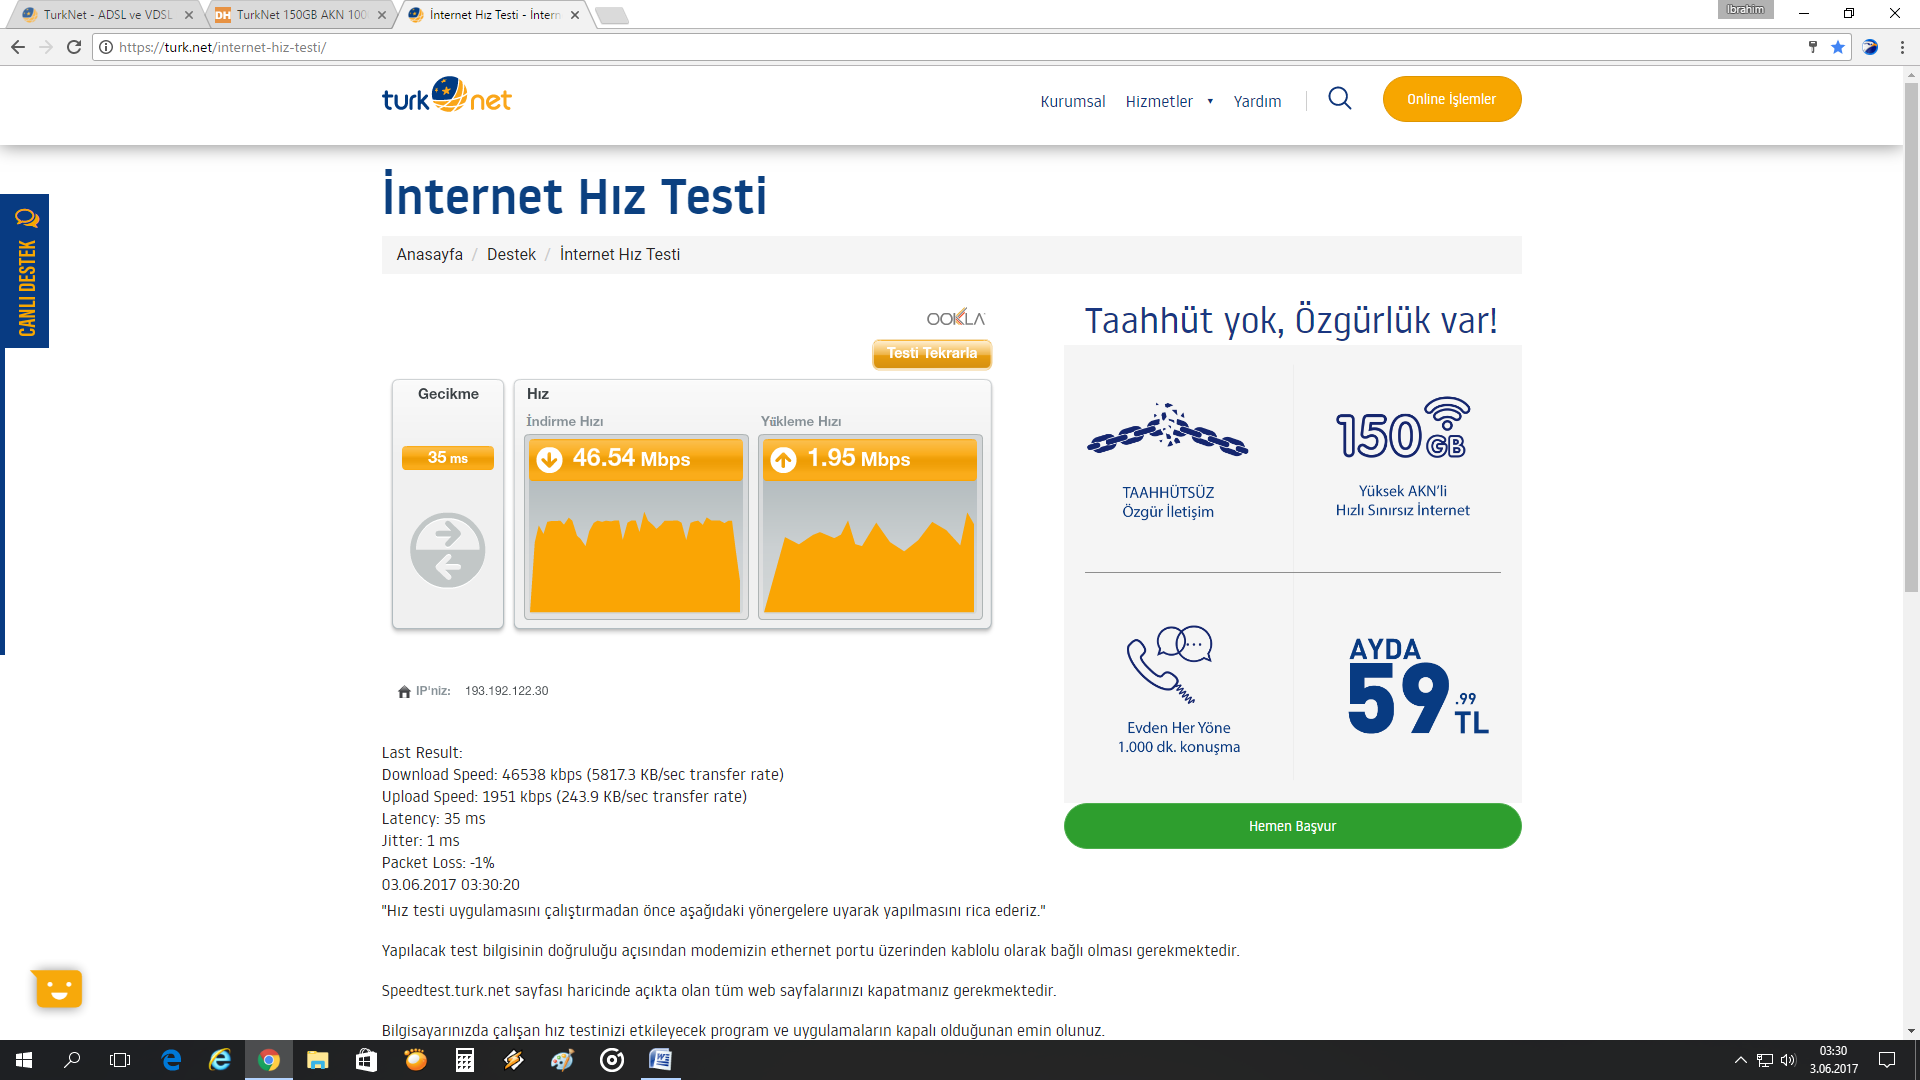Open the saved password key icon
The image size is (1920, 1080).
[1813, 47]
